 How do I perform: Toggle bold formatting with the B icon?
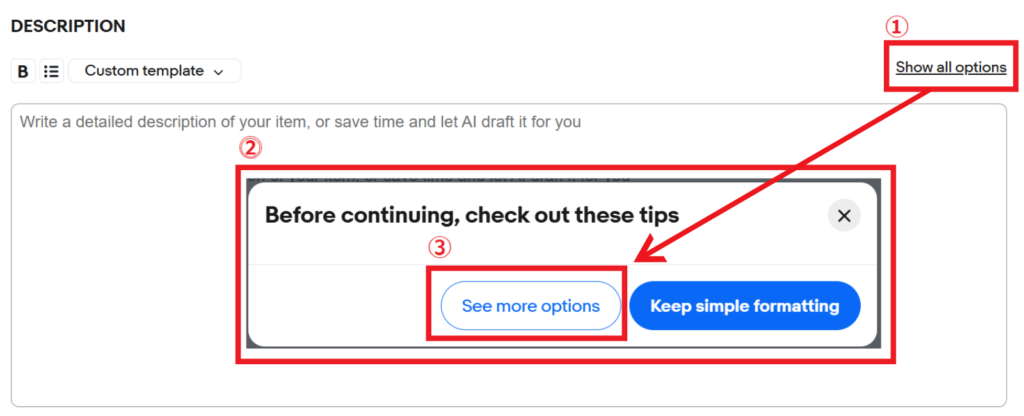(x=23, y=71)
